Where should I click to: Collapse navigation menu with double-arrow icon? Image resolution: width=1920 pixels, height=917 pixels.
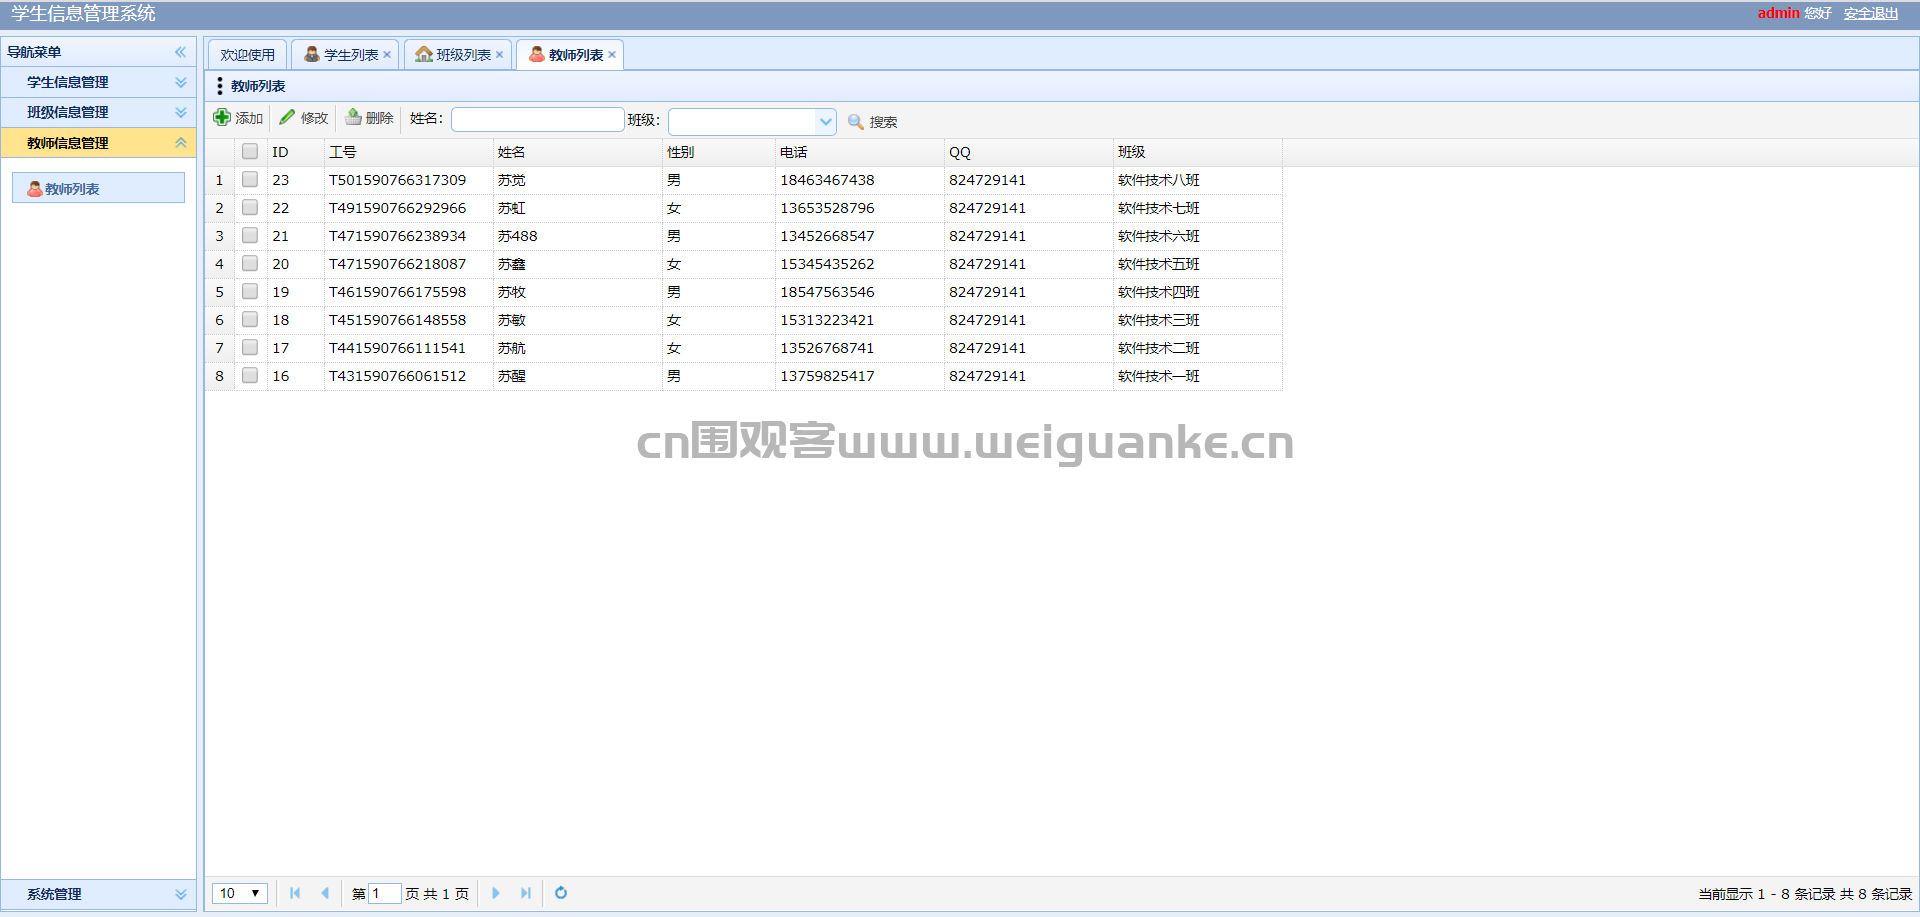pos(181,52)
